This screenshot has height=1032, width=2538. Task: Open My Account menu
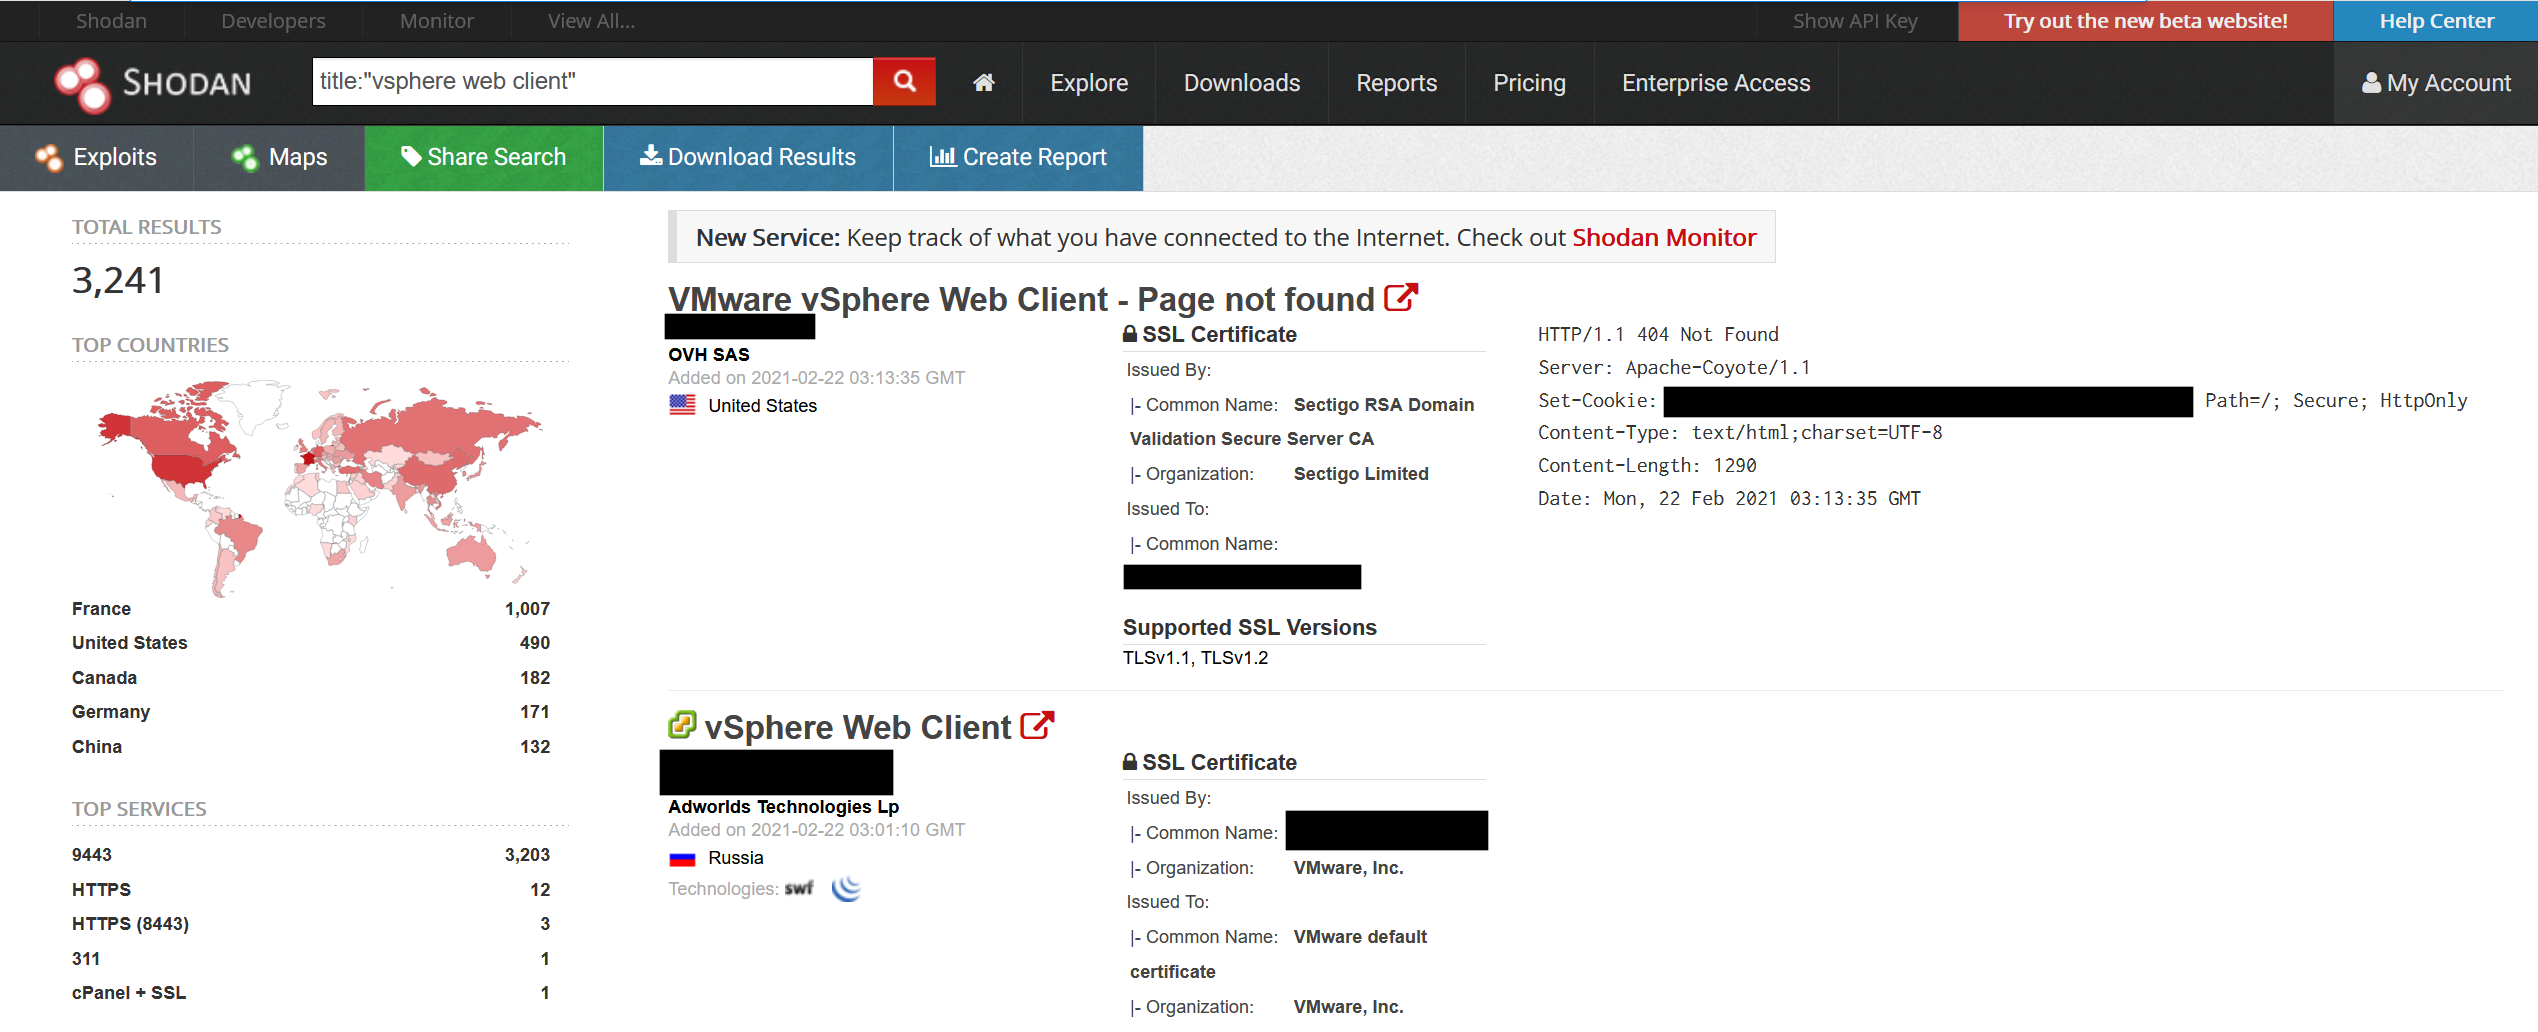click(2436, 83)
